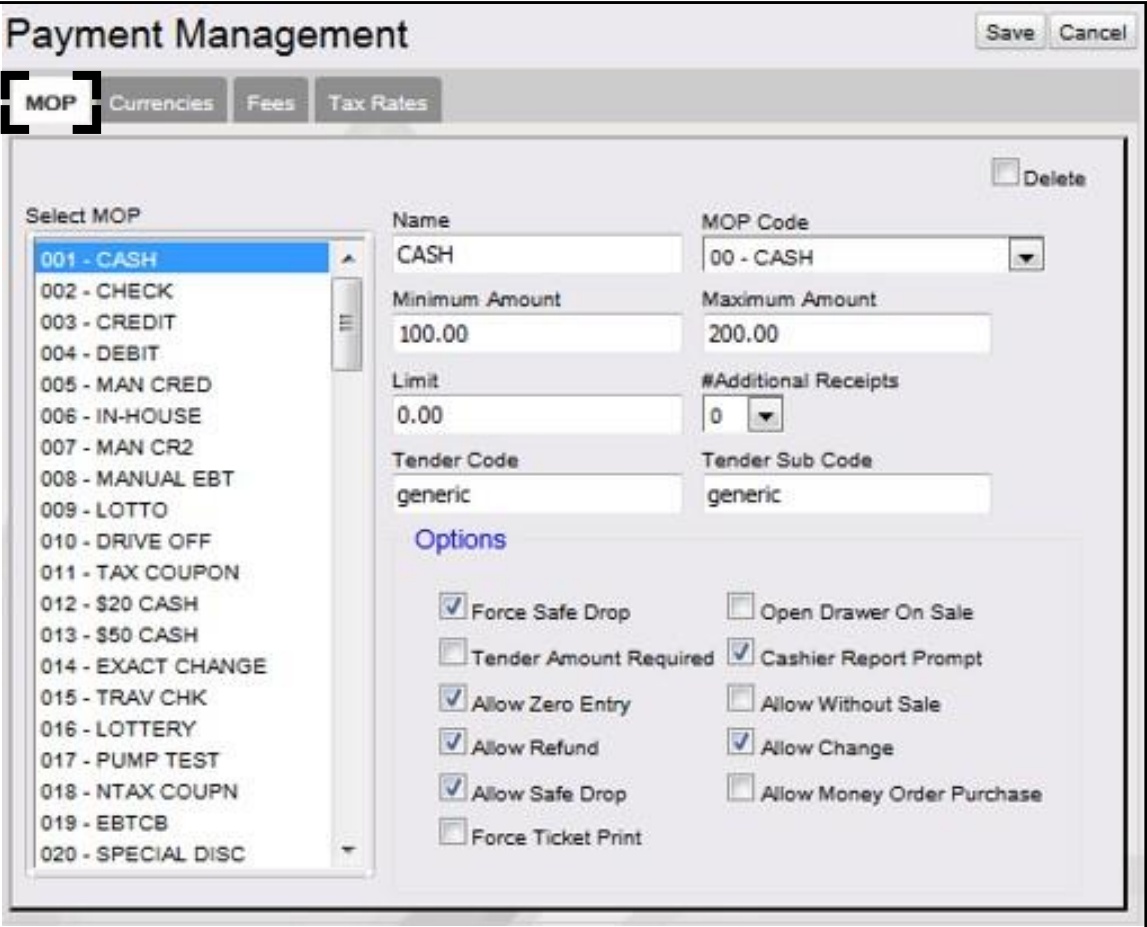Click the Cancel button
The width and height of the screenshot is (1147, 927).
pos(1092,33)
